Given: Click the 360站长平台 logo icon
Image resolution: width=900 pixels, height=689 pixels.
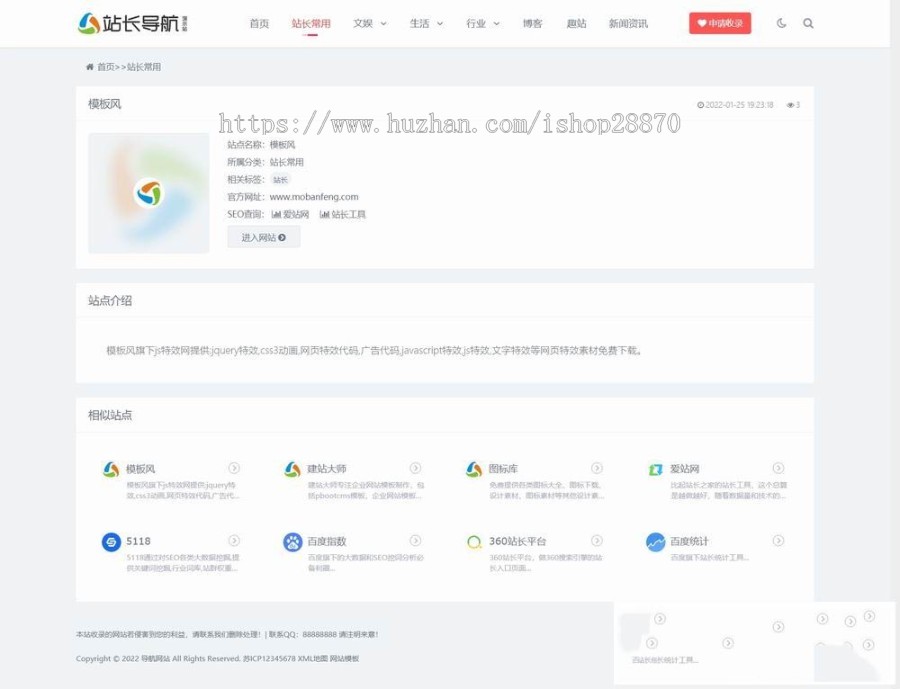Looking at the screenshot, I should click(x=474, y=541).
